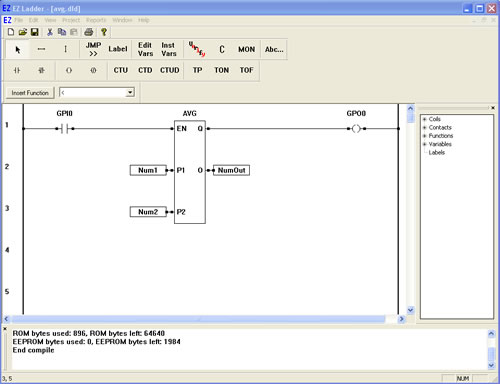
Task: Copy the selected element
Action: (x=62, y=32)
